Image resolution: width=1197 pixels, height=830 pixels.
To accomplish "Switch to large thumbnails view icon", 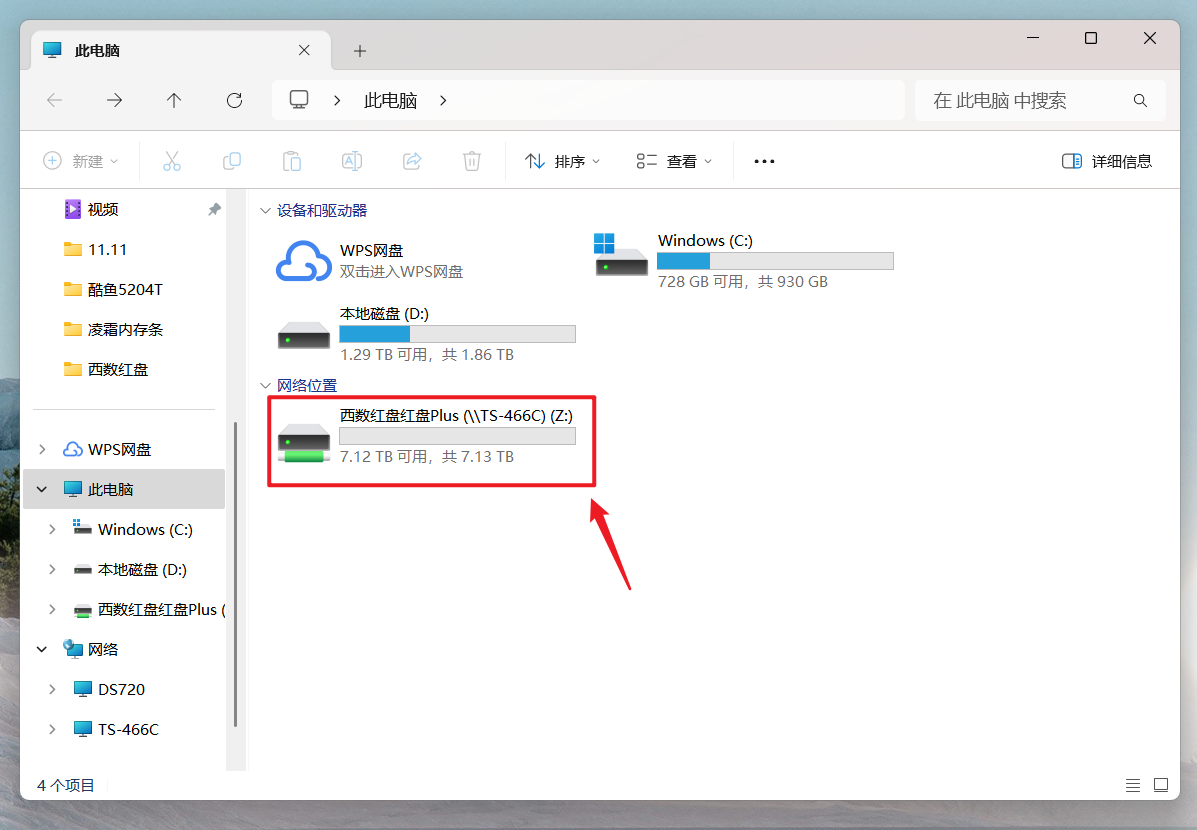I will point(1161,785).
